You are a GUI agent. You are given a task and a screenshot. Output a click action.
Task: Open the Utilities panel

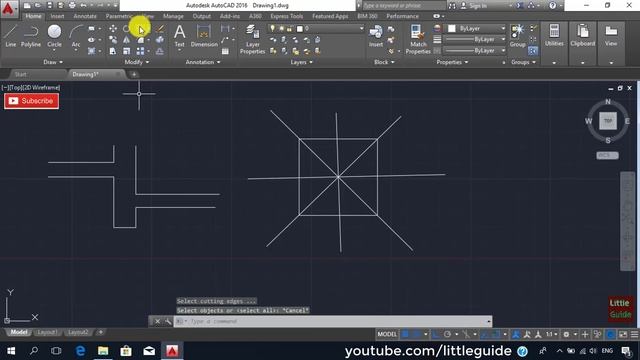pos(554,36)
